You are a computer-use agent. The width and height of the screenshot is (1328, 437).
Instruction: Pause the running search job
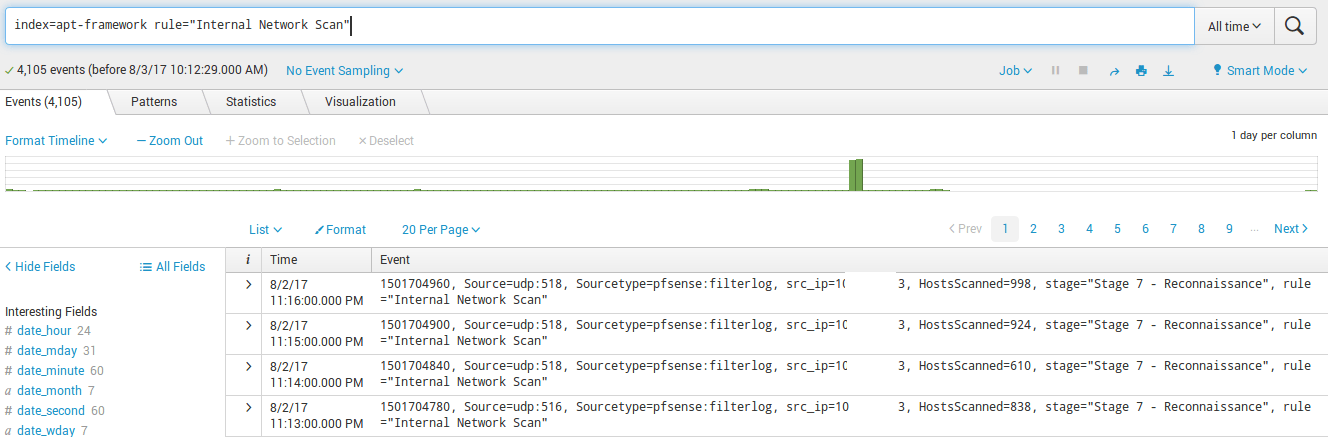(x=1055, y=71)
